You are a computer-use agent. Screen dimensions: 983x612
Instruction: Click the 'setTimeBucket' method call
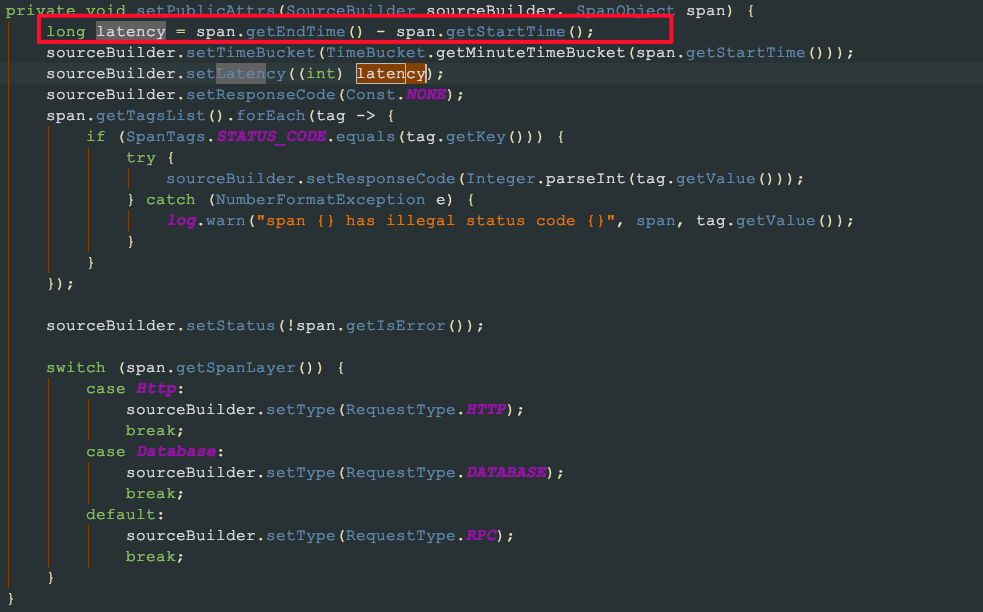coord(251,53)
